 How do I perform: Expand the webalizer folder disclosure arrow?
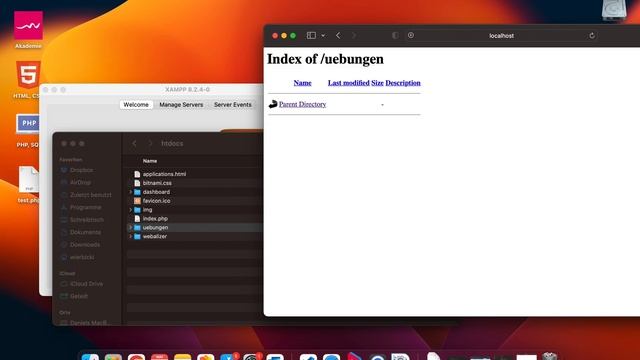point(131,236)
